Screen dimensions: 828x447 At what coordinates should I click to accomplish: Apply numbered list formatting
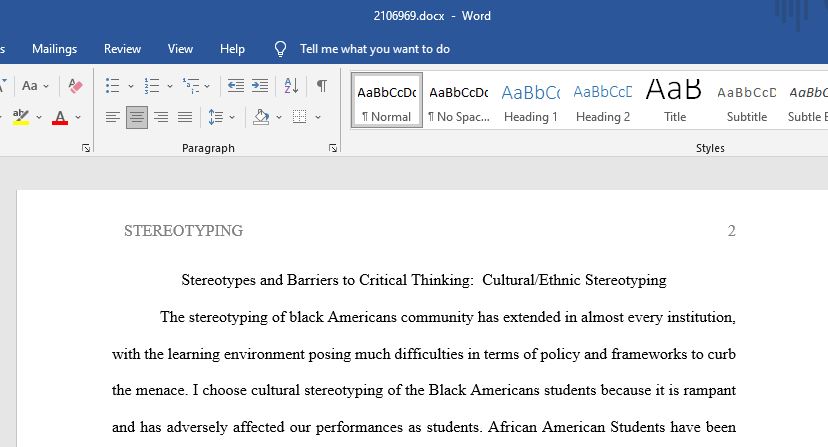[152, 86]
